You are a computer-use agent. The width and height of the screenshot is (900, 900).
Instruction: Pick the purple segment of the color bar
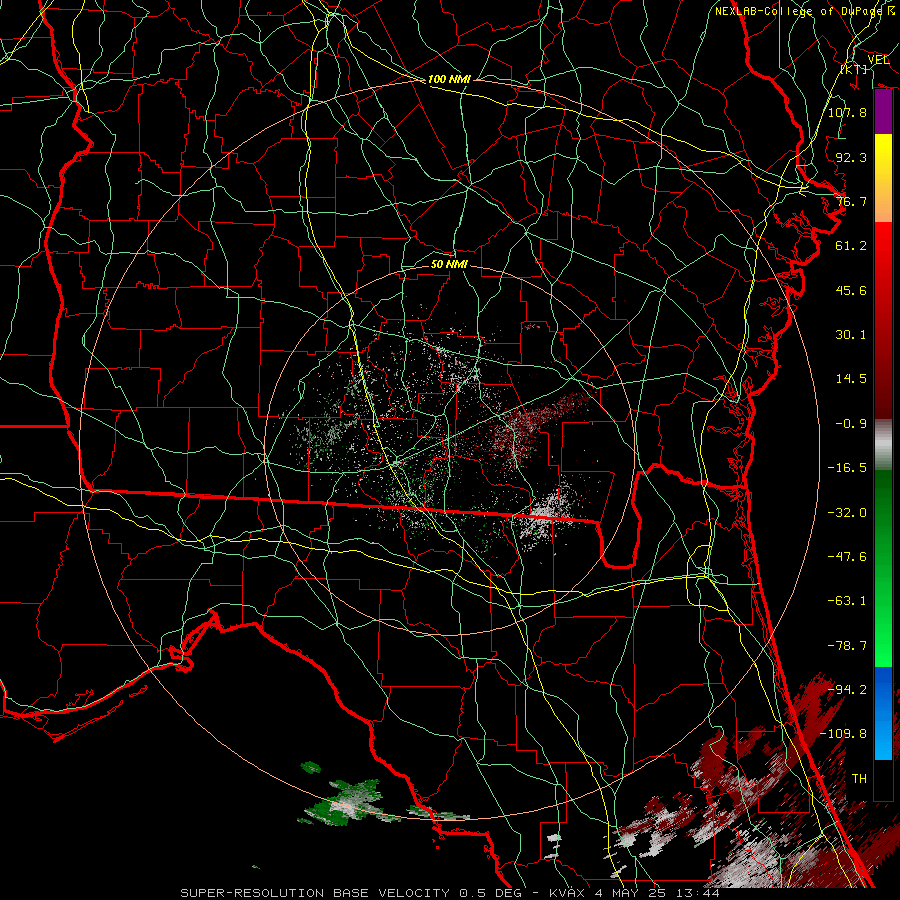[883, 112]
